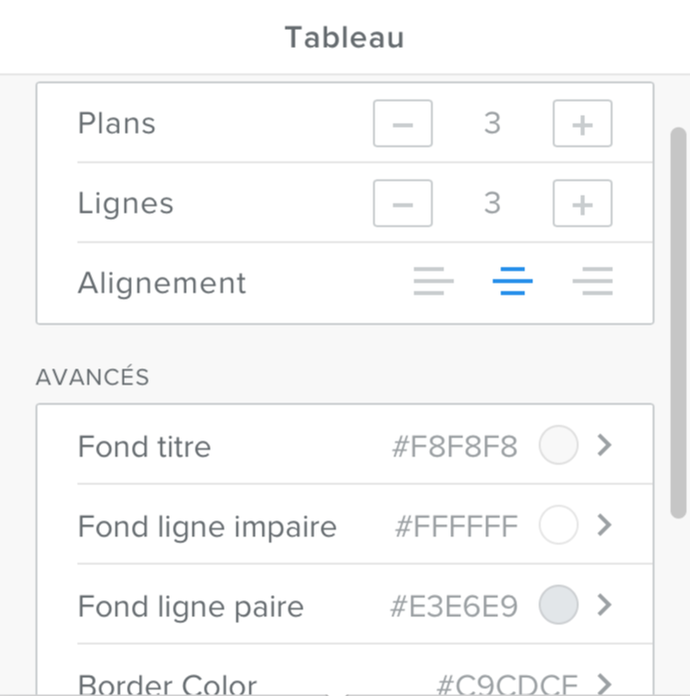Click the #E3E6E9 hex value

pos(455,606)
